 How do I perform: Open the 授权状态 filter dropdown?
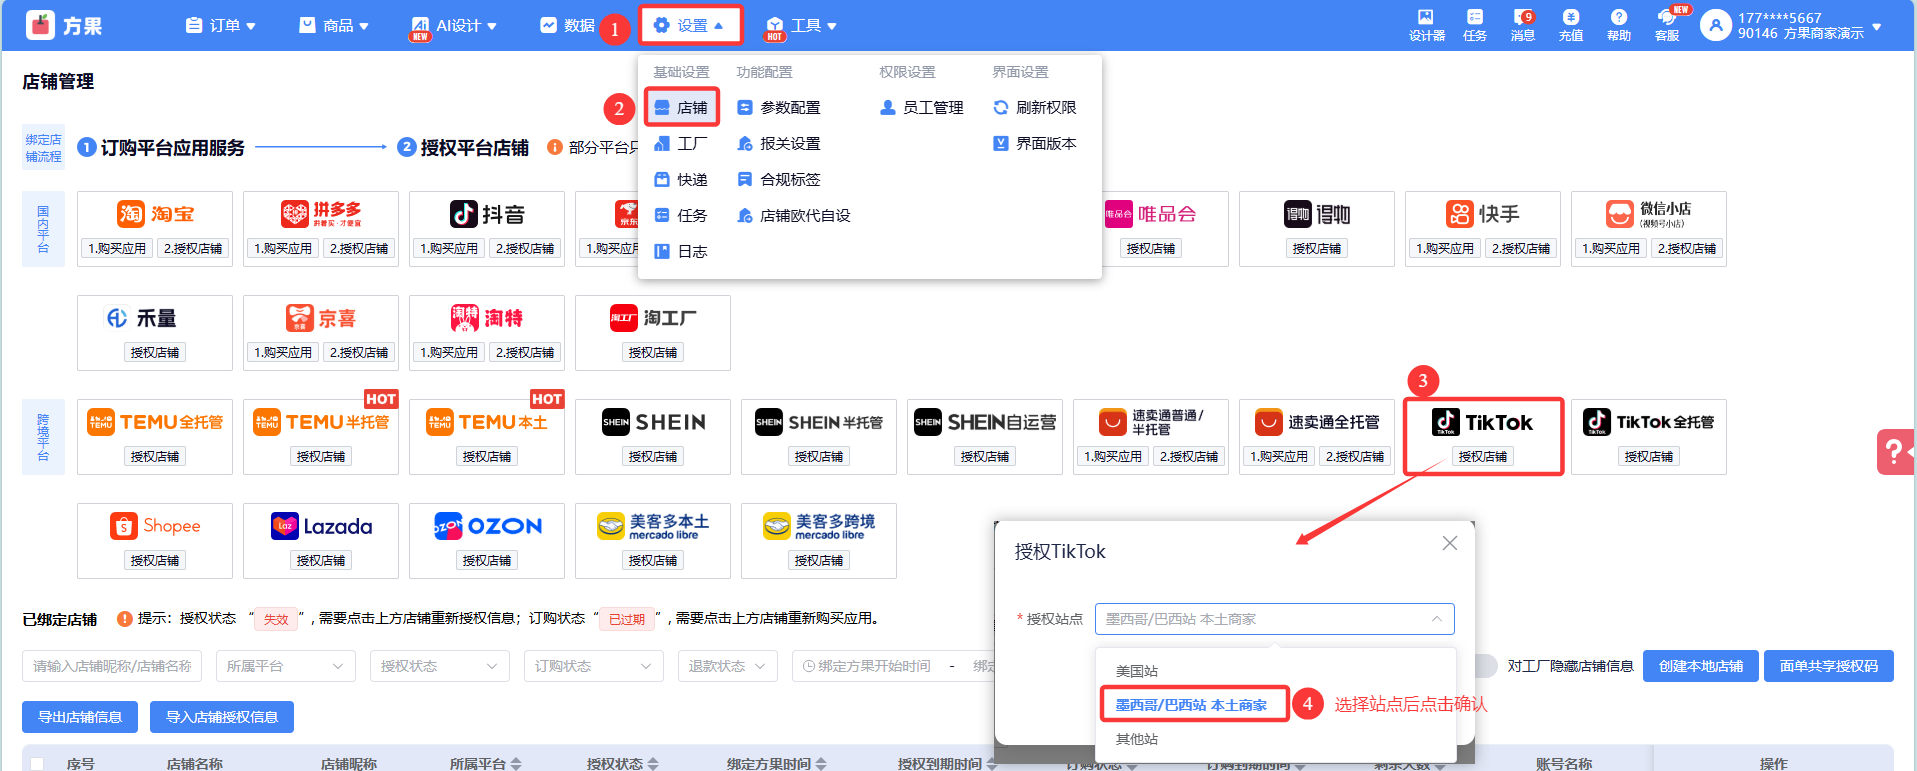(x=440, y=666)
